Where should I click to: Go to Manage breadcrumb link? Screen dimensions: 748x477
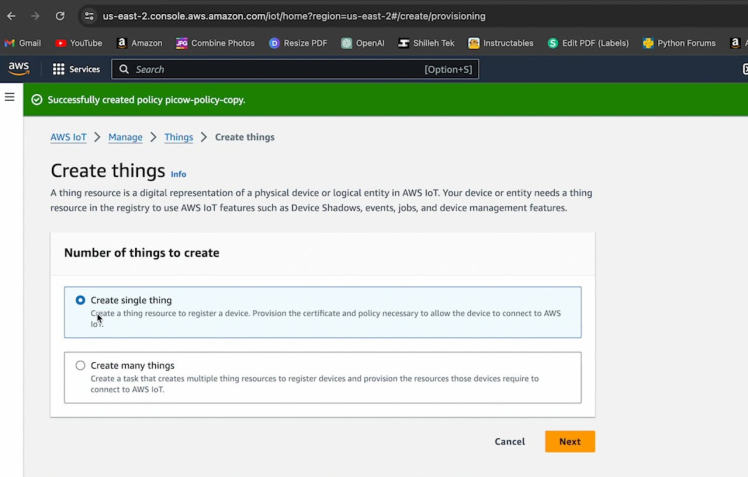click(125, 137)
